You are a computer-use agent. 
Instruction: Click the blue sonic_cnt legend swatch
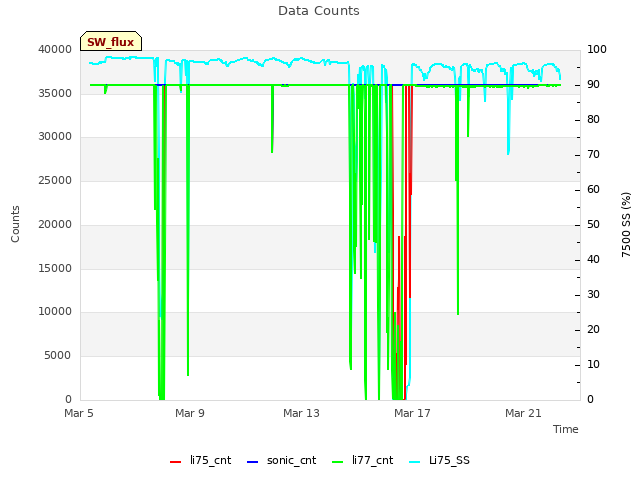253,462
